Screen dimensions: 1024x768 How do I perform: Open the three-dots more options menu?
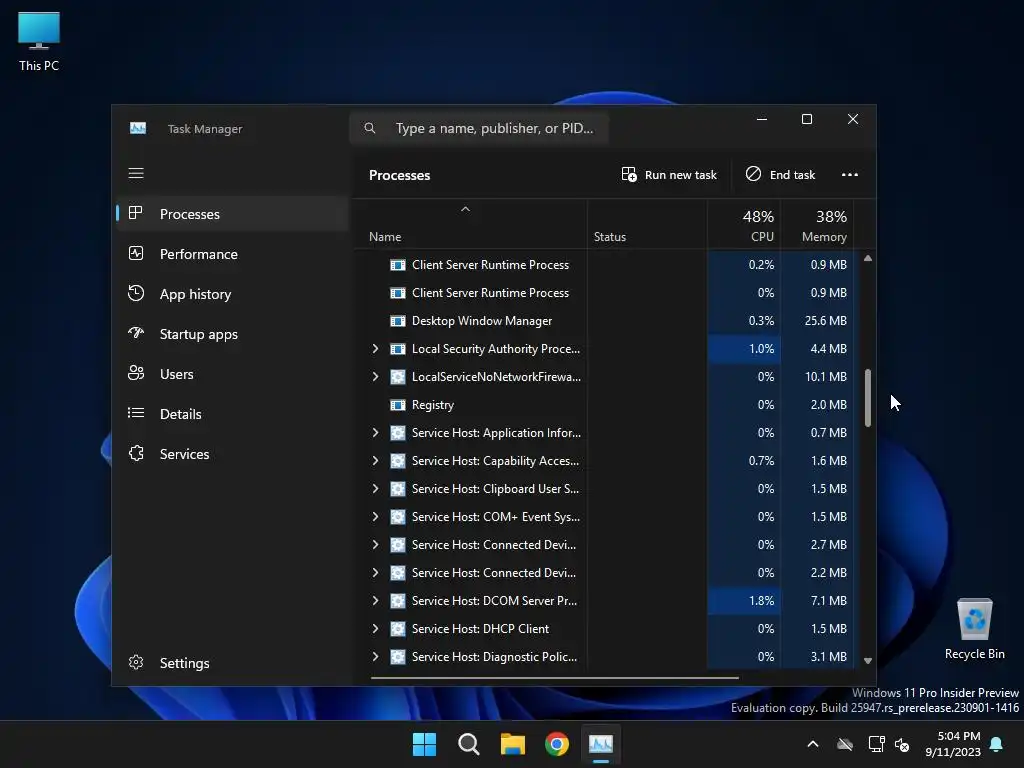tap(850, 174)
